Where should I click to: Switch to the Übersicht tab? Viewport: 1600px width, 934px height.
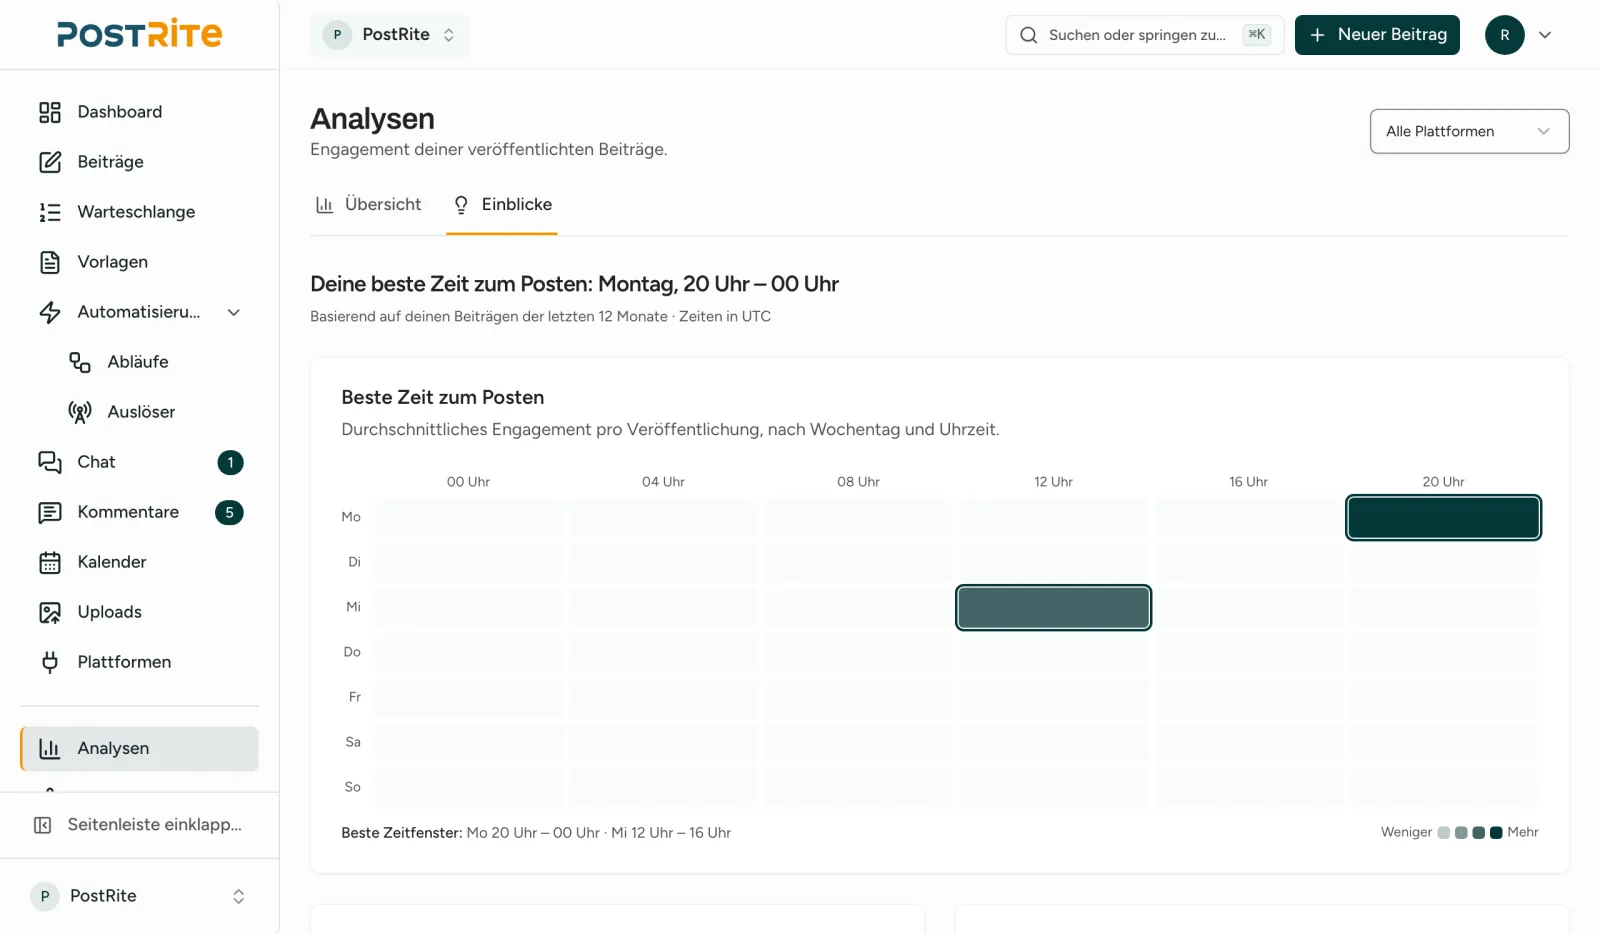(x=369, y=205)
